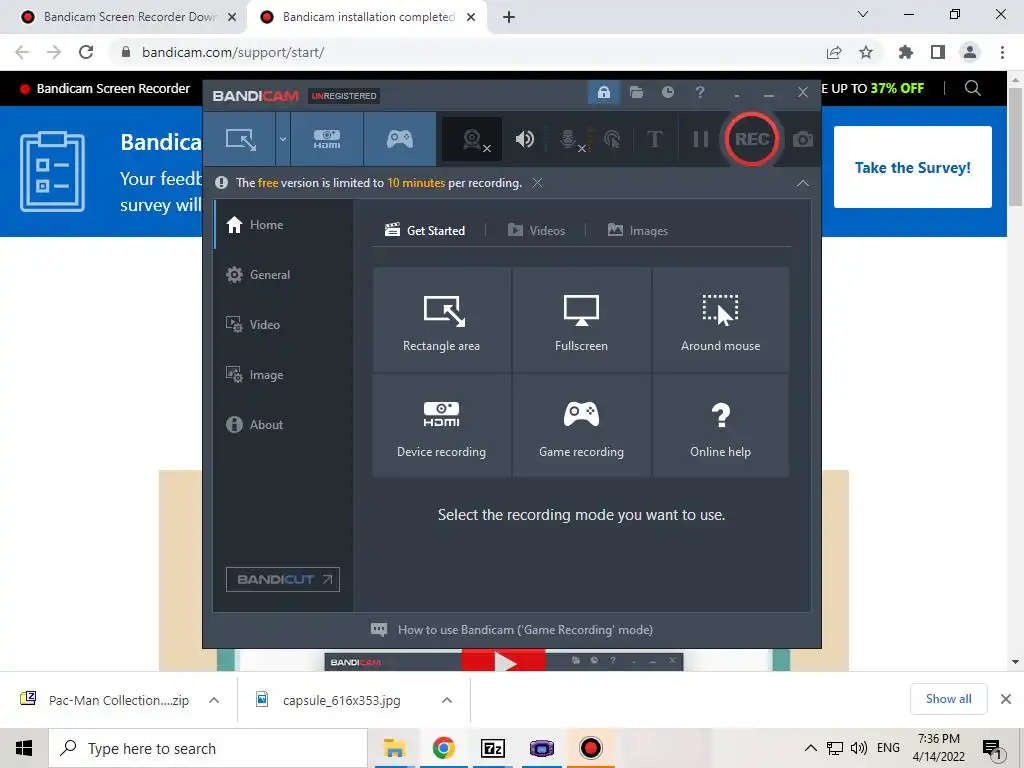Screen dimensions: 1024x768
Task: Take screenshot with camera icon
Action: tap(803, 139)
